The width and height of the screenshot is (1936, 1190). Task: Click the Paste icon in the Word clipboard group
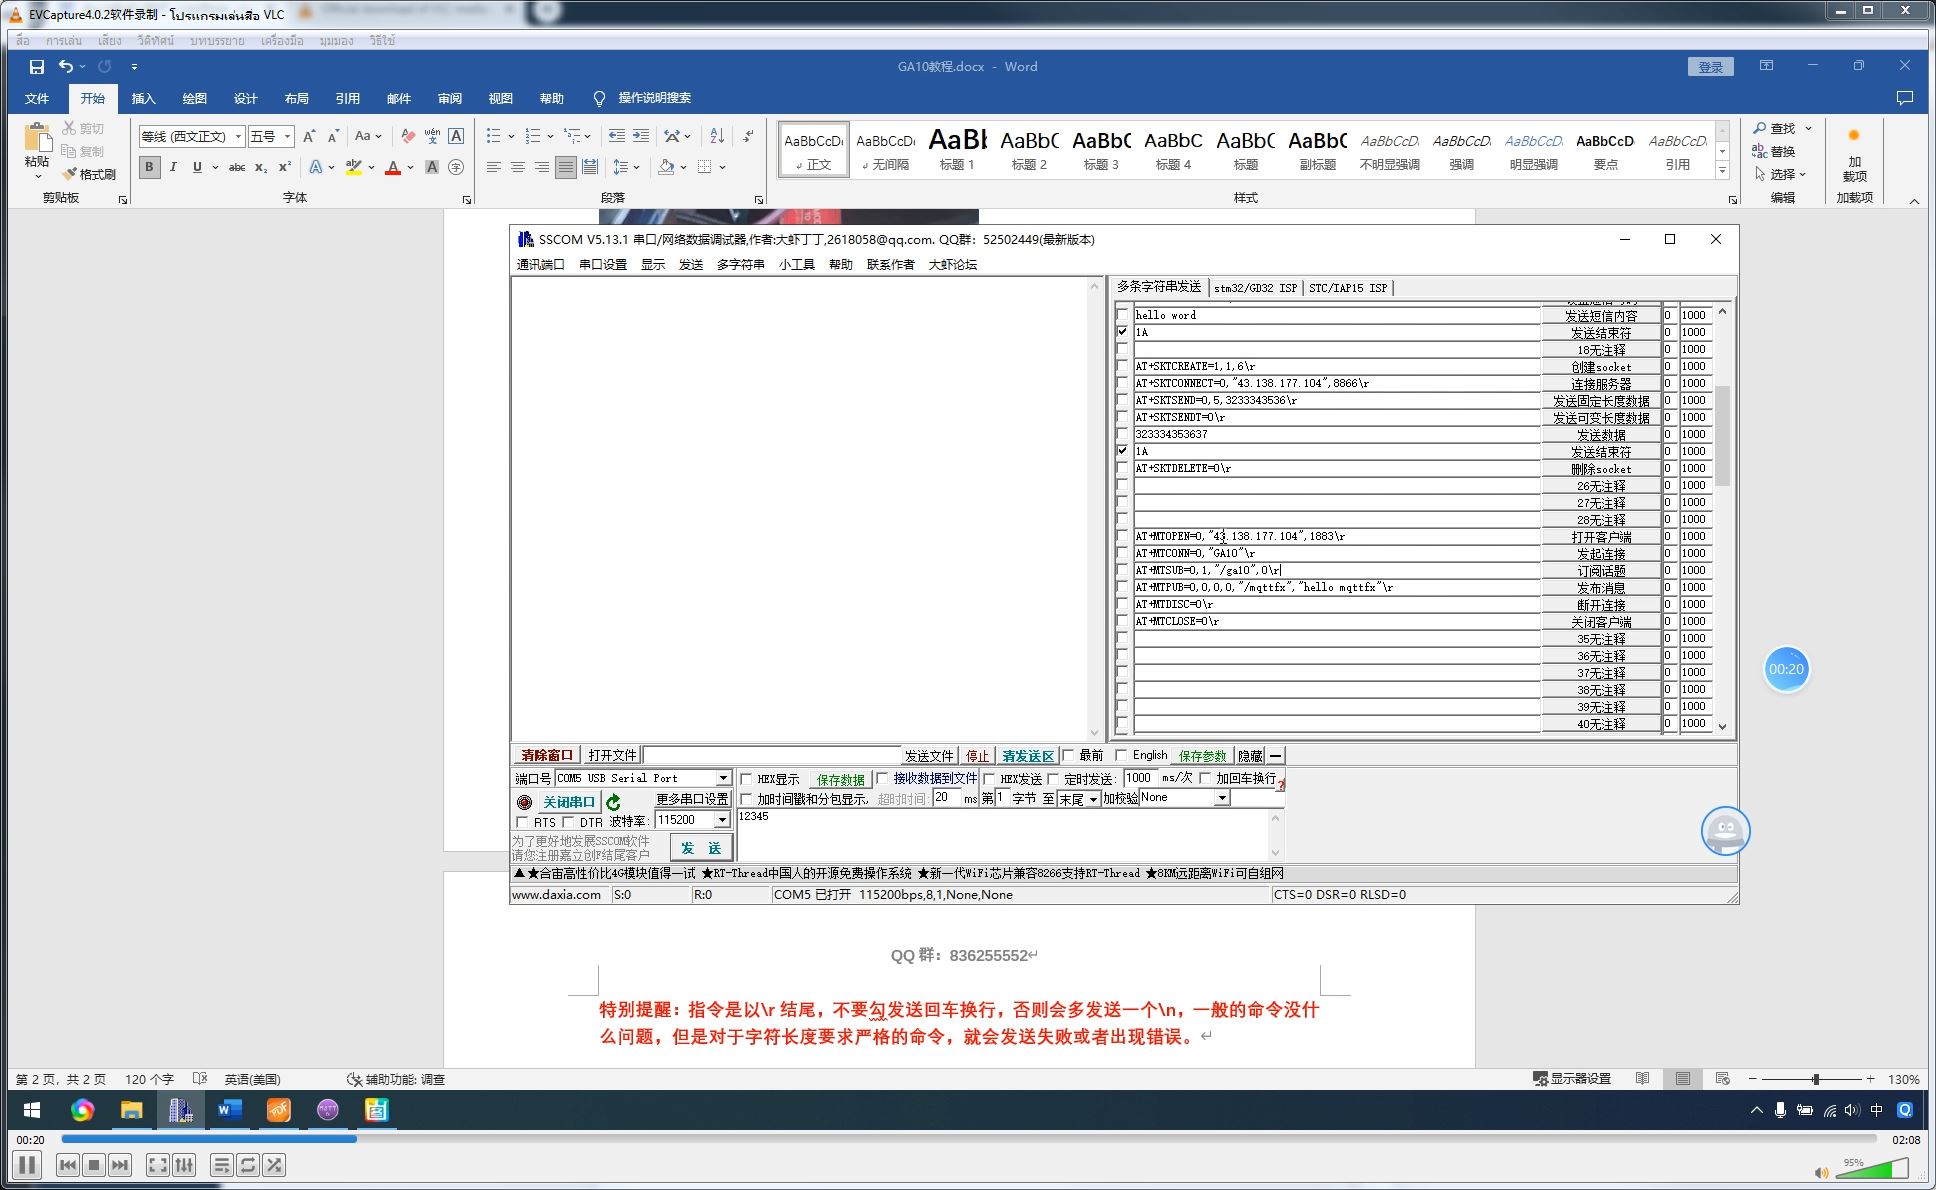pos(37,138)
